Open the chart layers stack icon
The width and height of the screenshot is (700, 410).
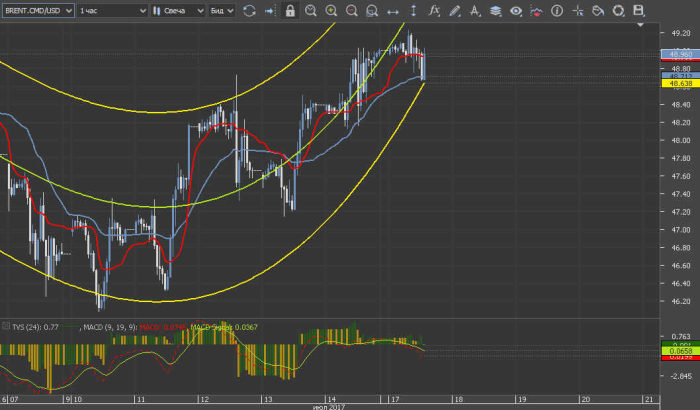[495, 11]
